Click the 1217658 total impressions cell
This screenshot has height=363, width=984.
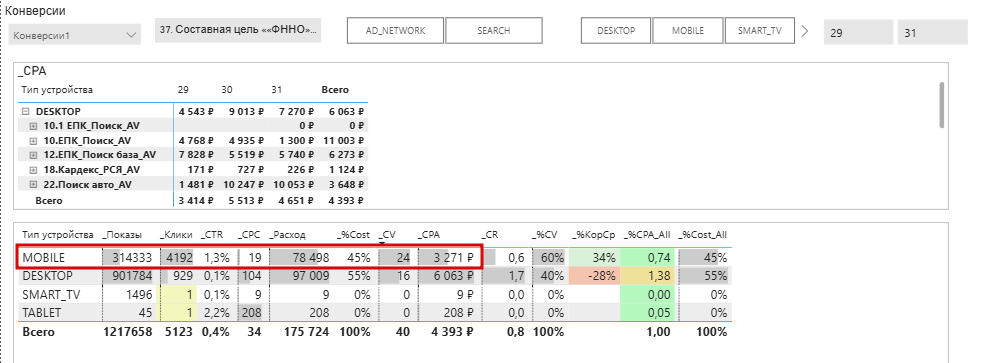(x=128, y=332)
